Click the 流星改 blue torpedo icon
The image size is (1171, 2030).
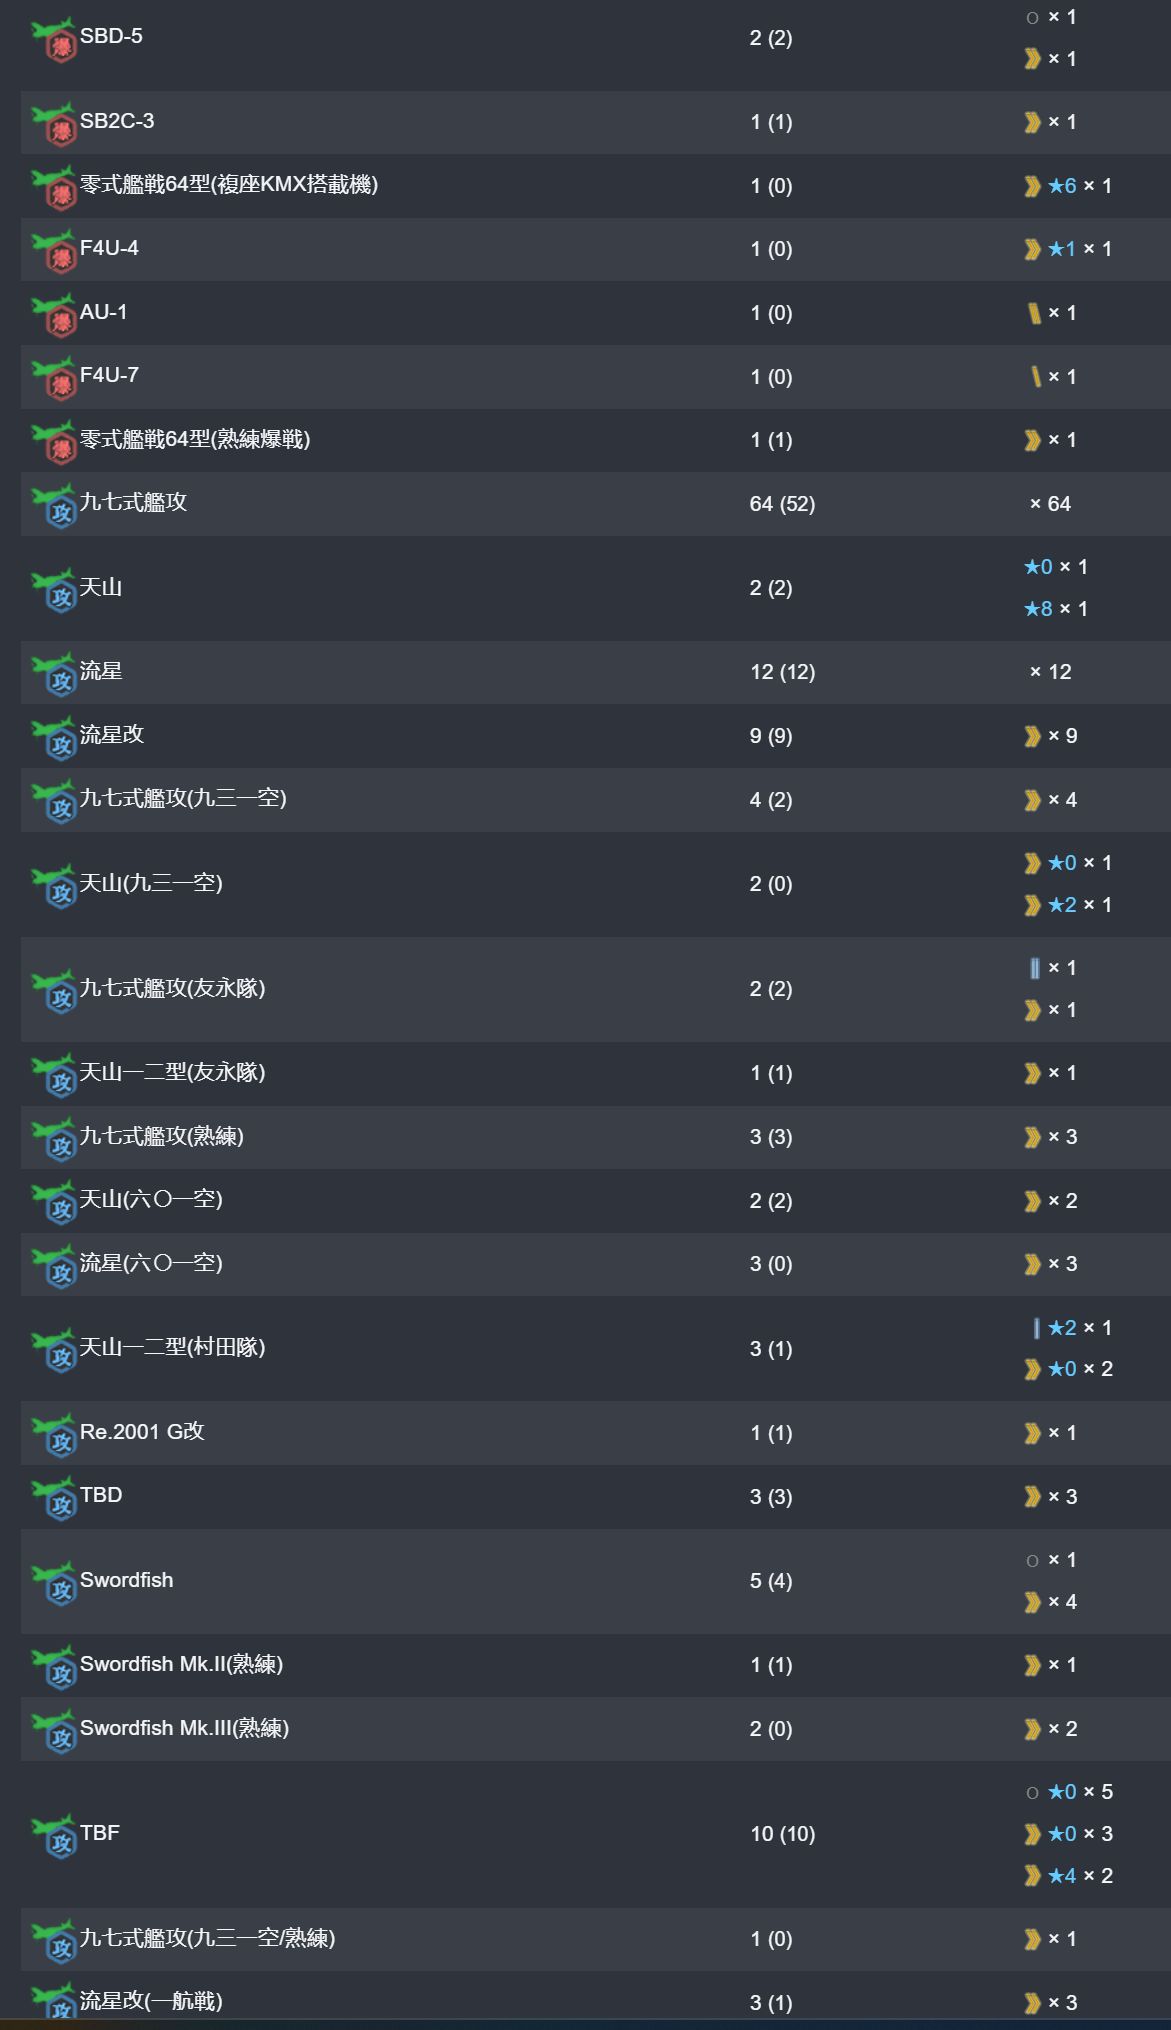[54, 738]
